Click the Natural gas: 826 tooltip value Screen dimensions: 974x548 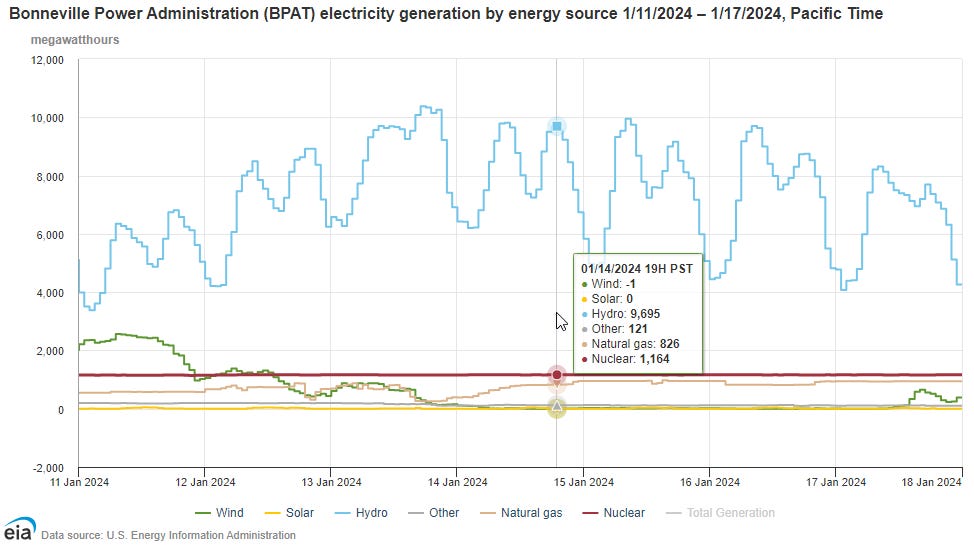[630, 344]
